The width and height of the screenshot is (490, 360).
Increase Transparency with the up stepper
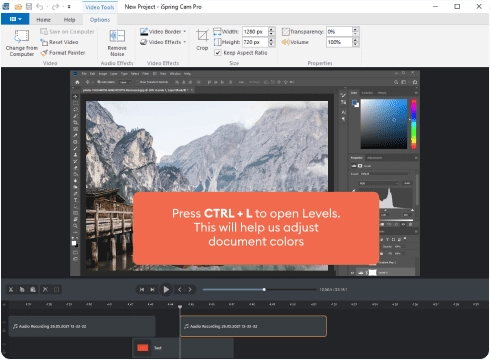point(355,29)
